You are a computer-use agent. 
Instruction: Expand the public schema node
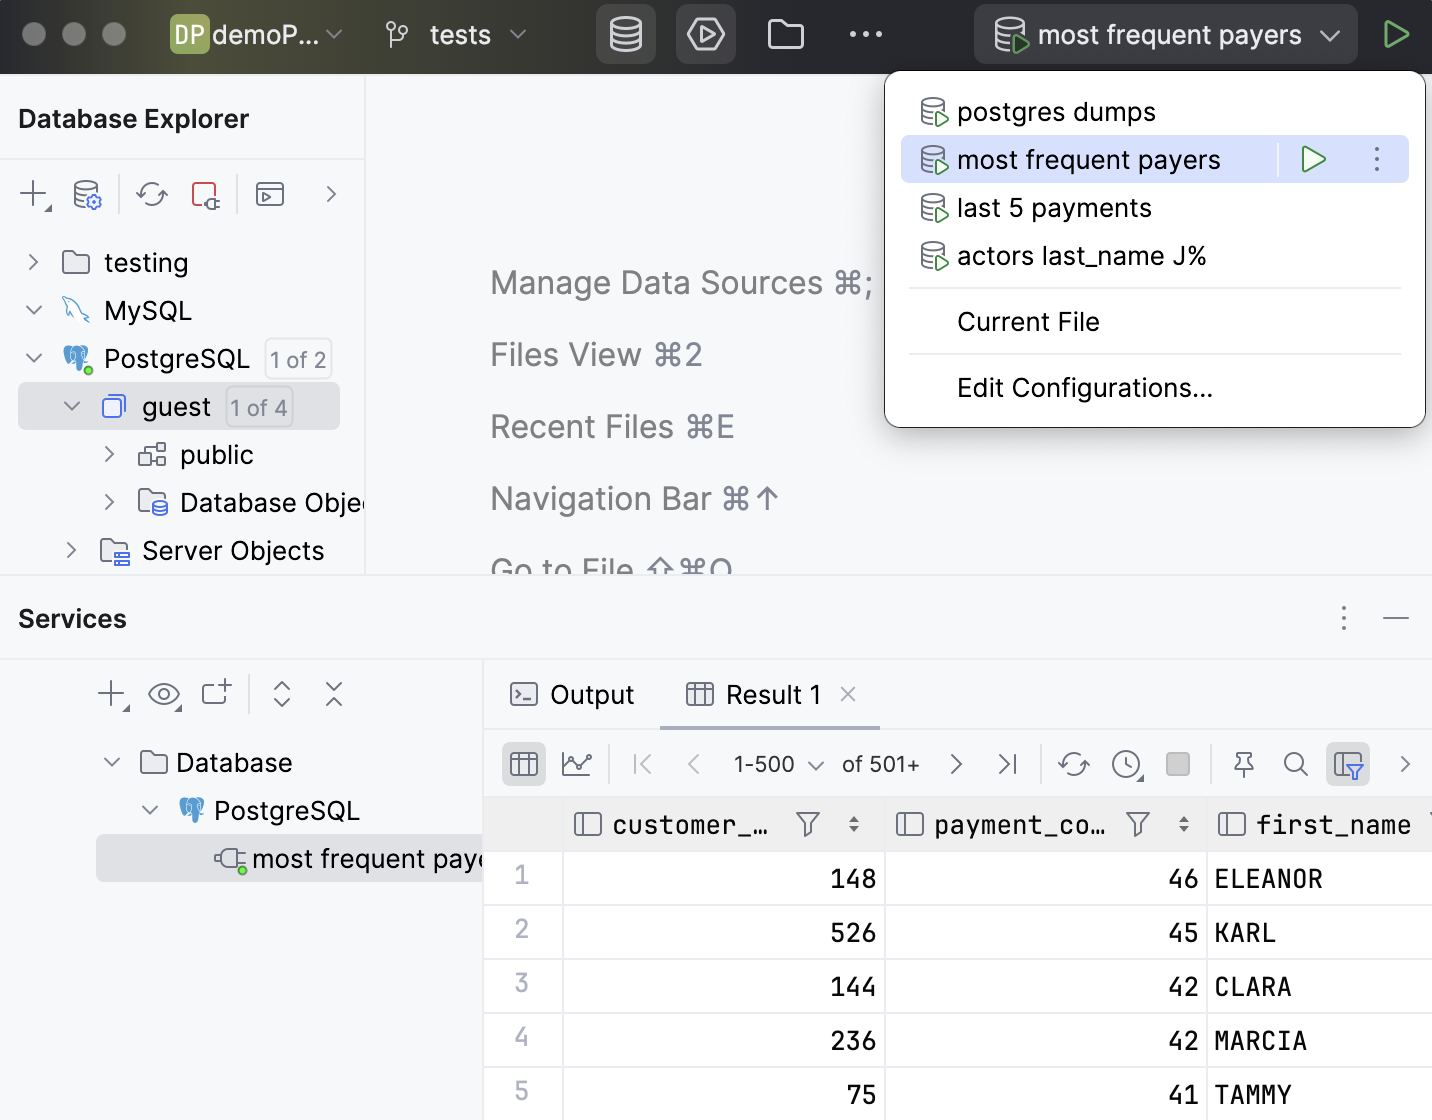coord(110,454)
